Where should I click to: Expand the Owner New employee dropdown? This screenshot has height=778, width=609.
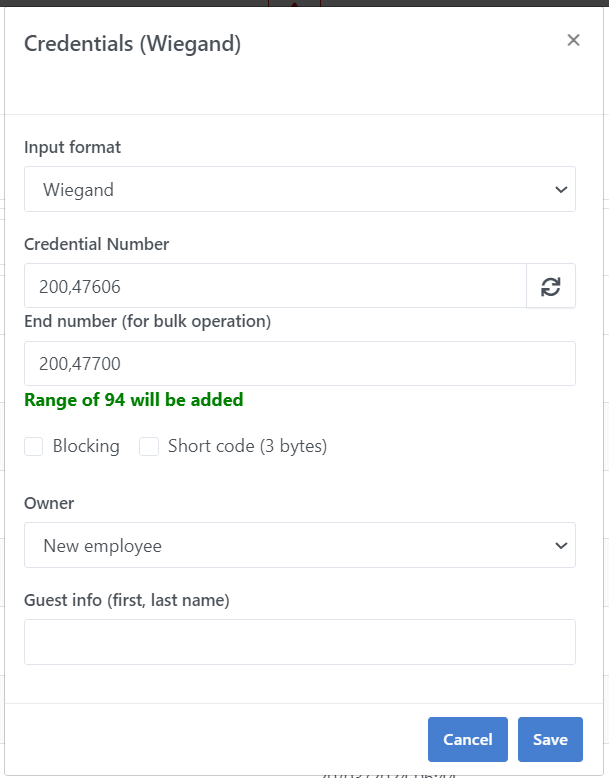click(x=299, y=546)
